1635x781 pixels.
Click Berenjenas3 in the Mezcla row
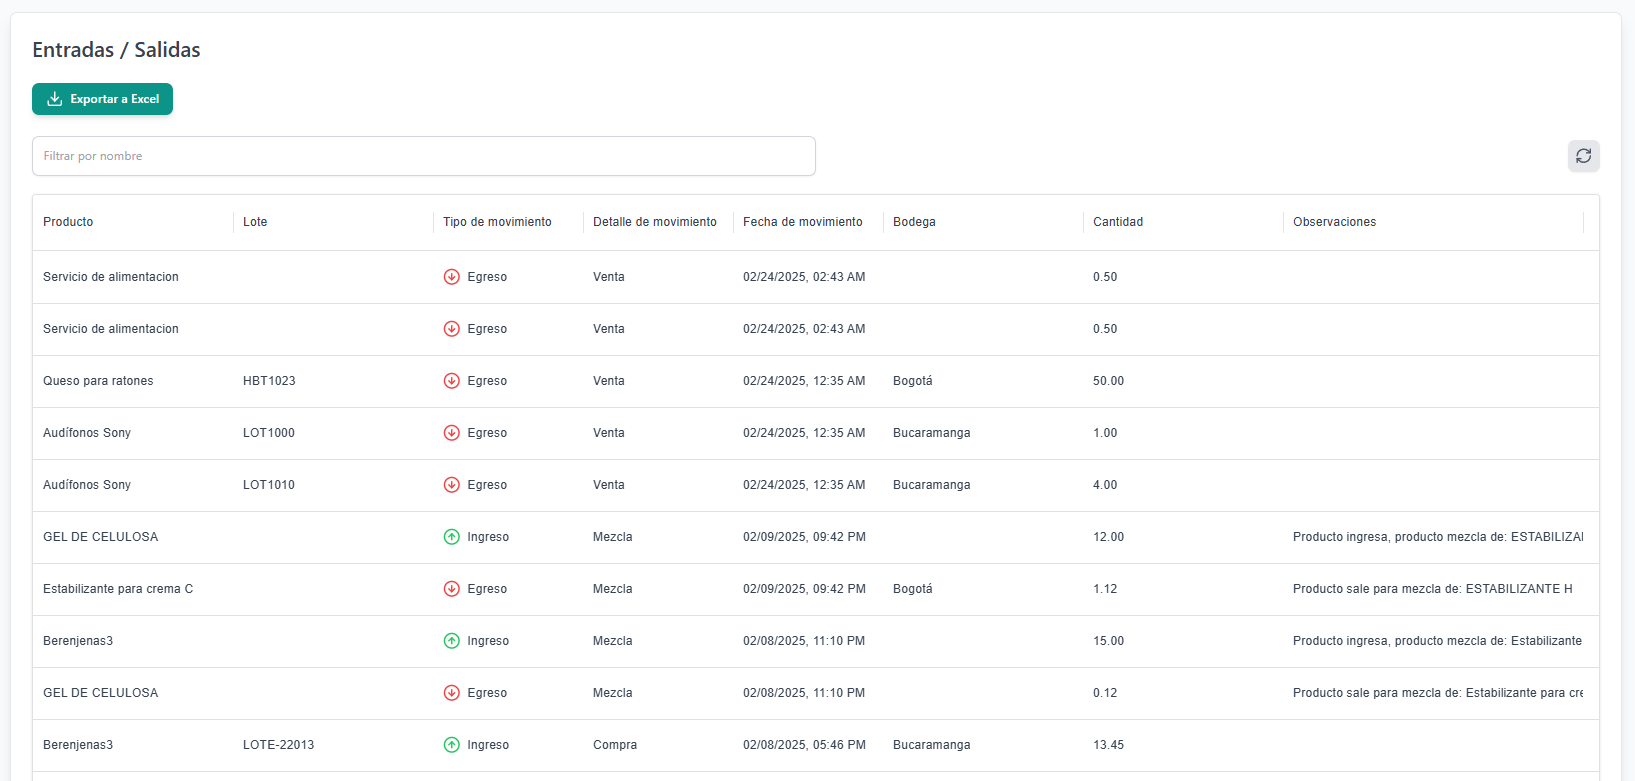click(x=78, y=641)
